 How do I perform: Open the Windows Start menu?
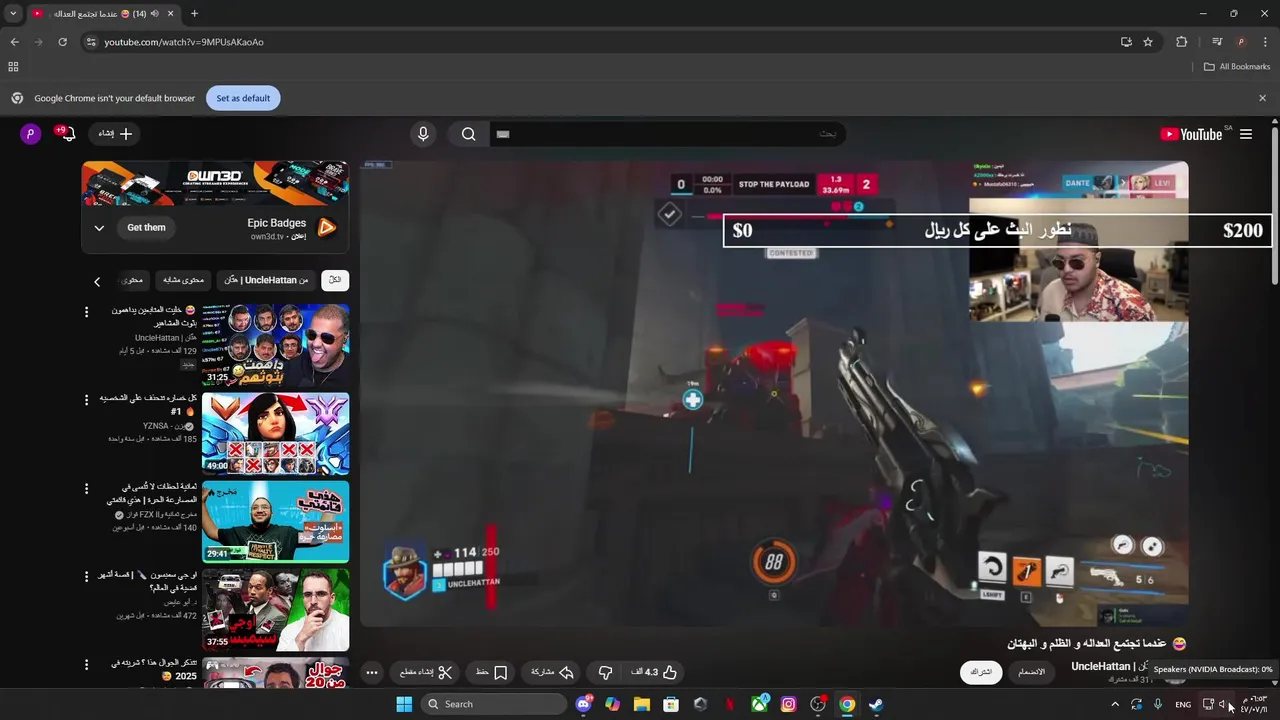(404, 704)
